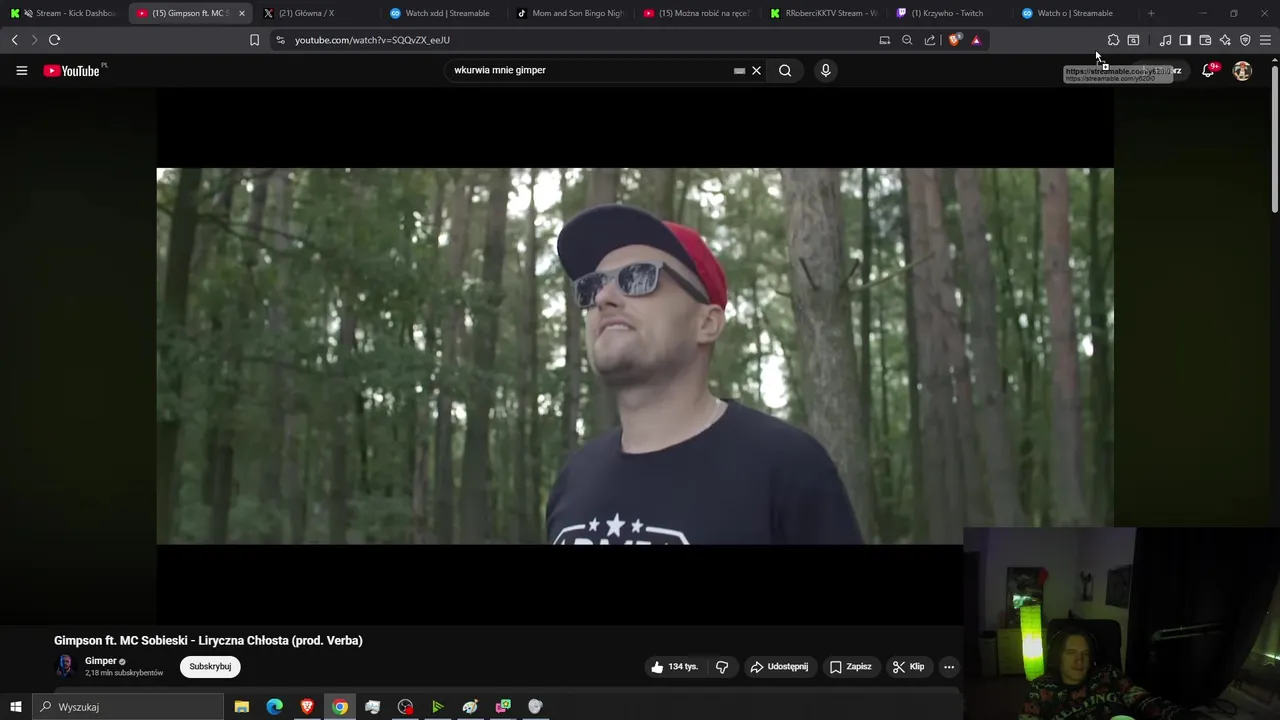
Task: Click the Subskrybuj subscribe button
Action: pos(210,666)
